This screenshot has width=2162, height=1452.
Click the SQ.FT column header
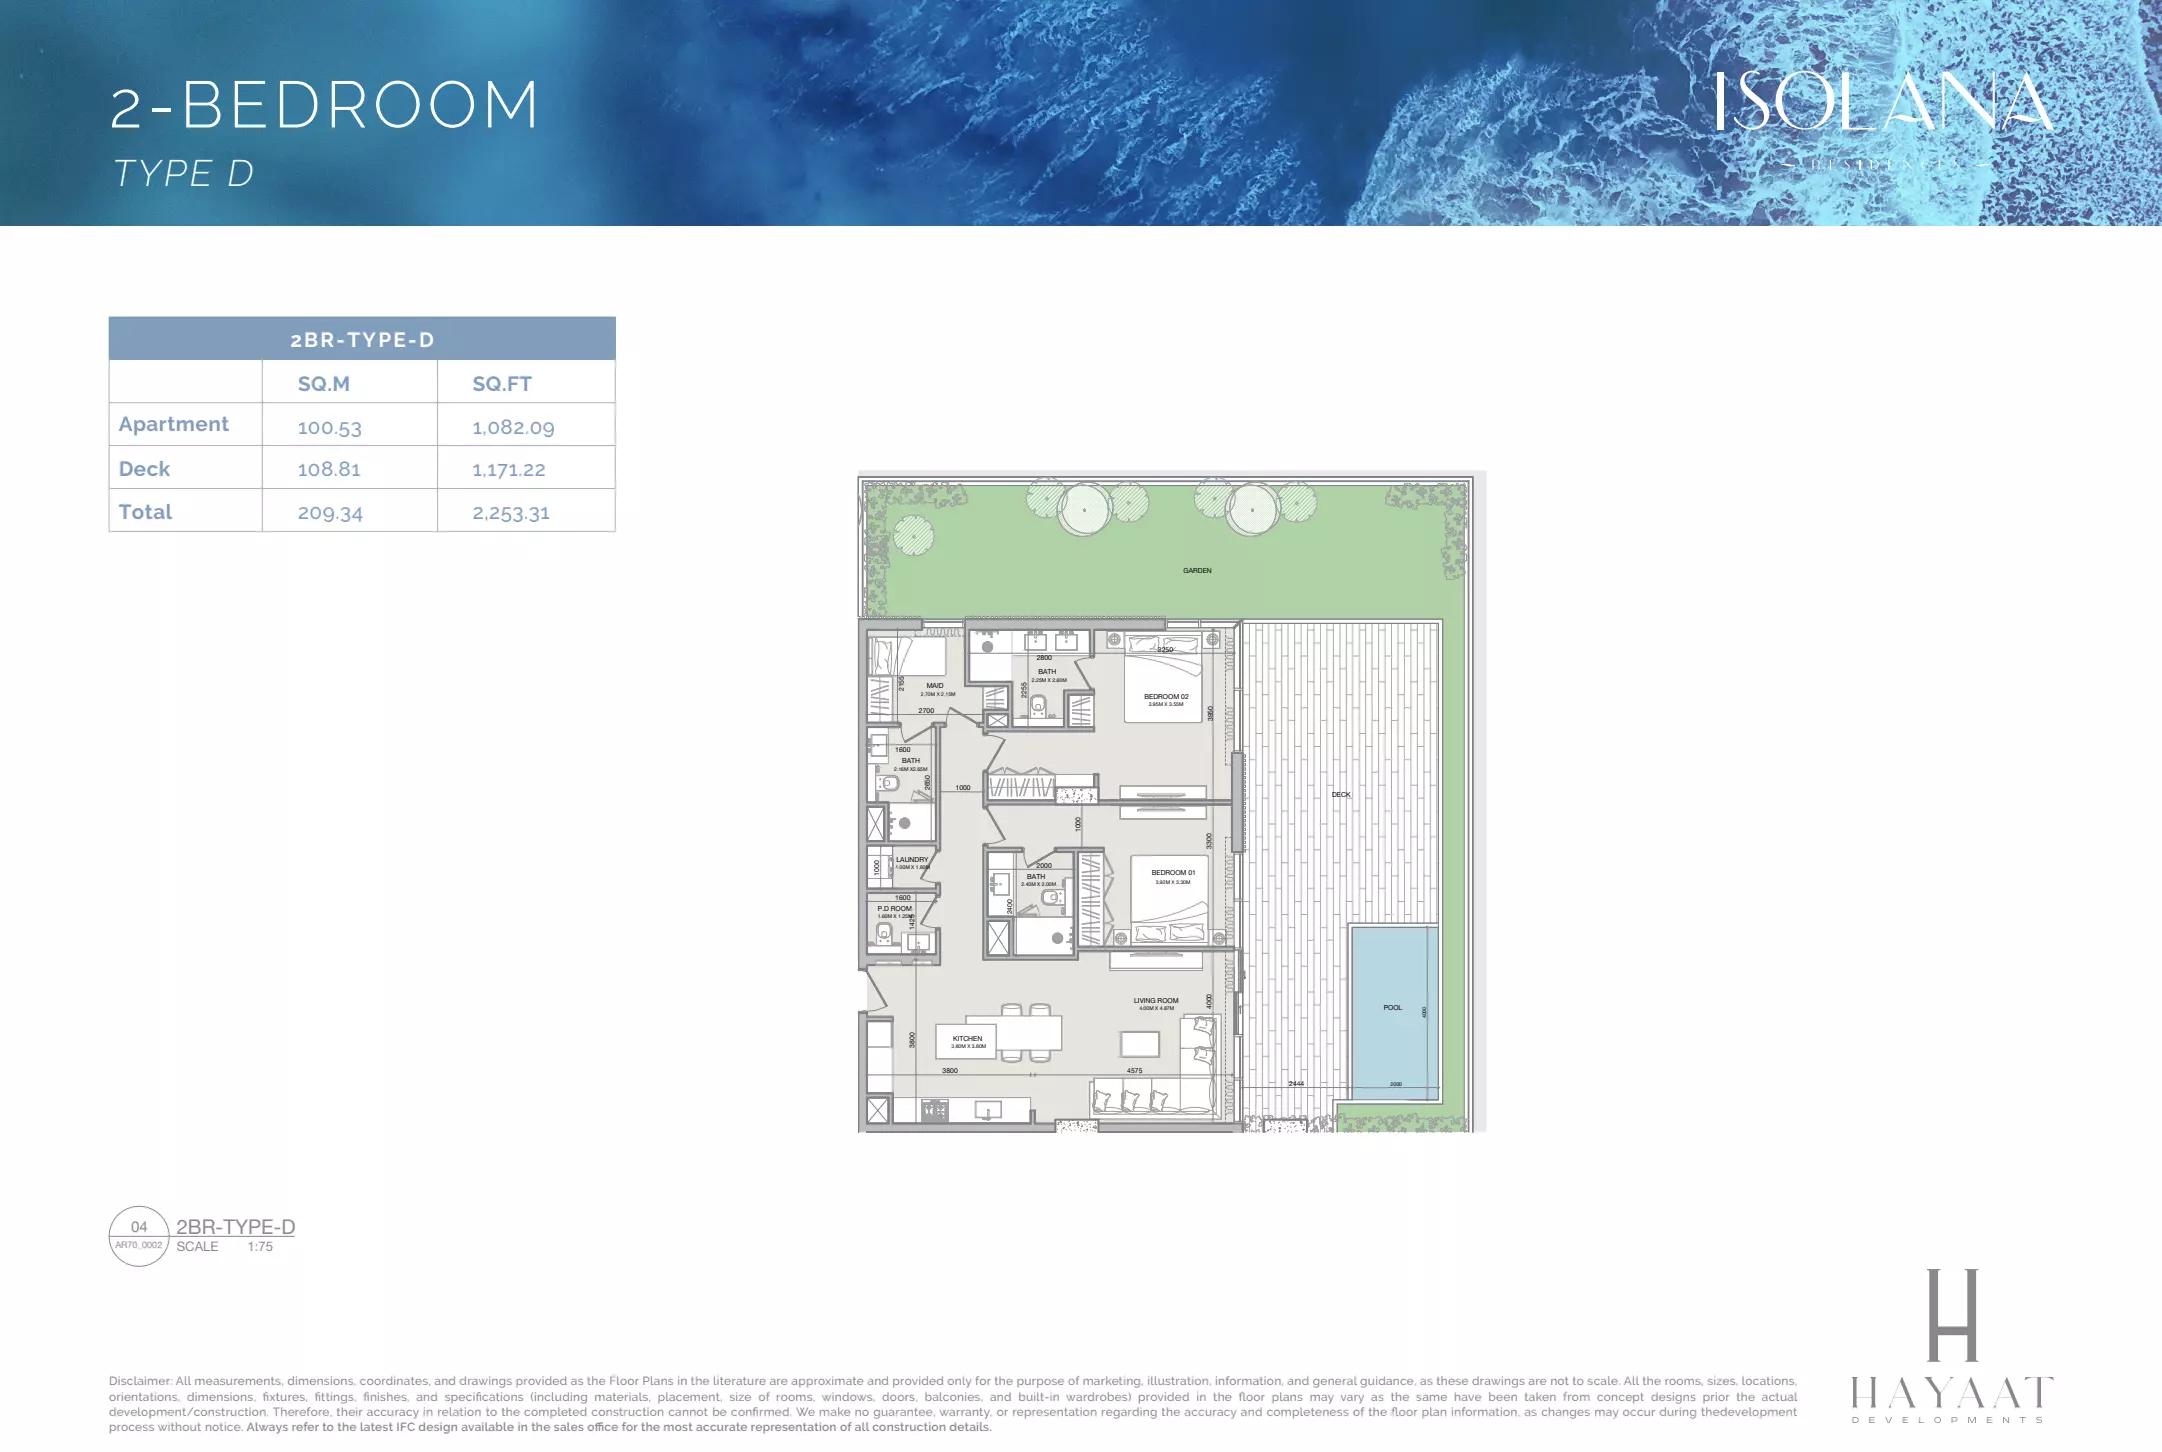[x=502, y=384]
